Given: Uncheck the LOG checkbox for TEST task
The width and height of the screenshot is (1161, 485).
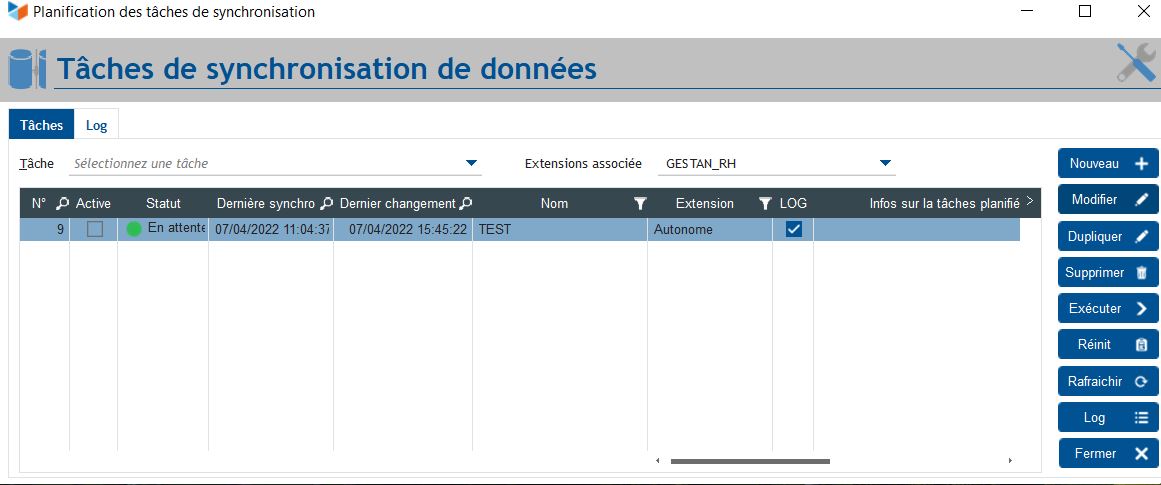Looking at the screenshot, I should click(x=794, y=229).
